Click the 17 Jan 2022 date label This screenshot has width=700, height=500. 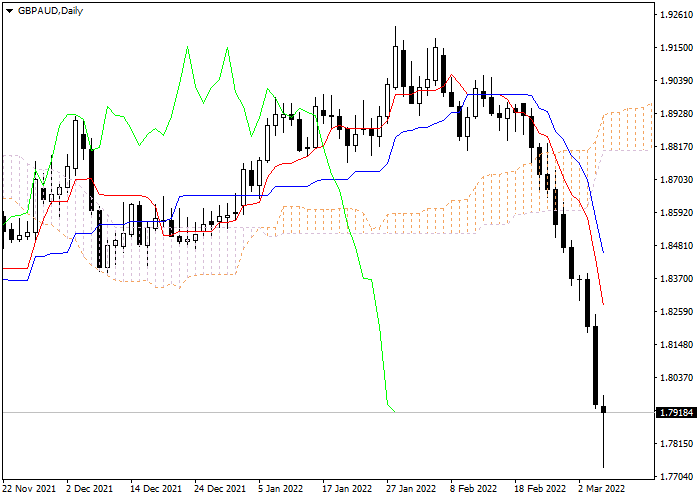click(347, 488)
